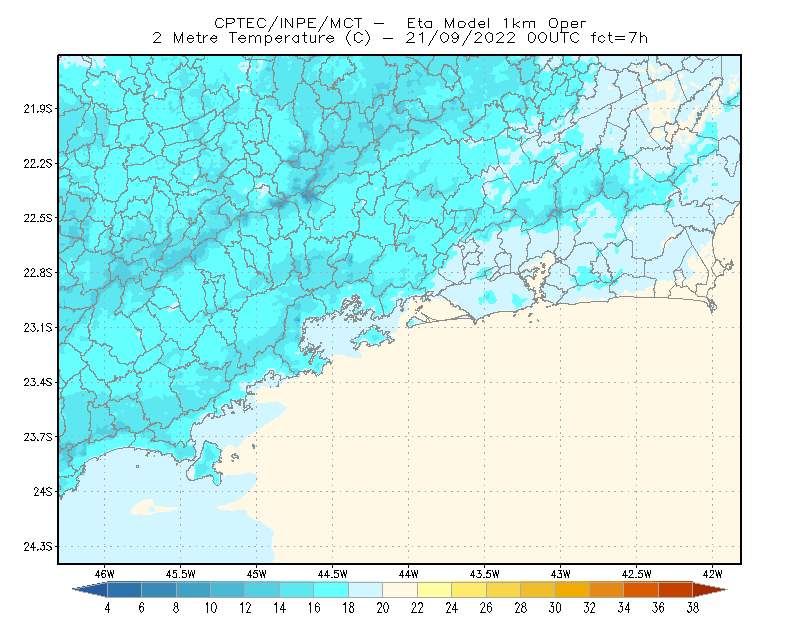Viewport: 800px width, 618px height.
Task: Click the 42W longitude label
Action: coord(712,574)
